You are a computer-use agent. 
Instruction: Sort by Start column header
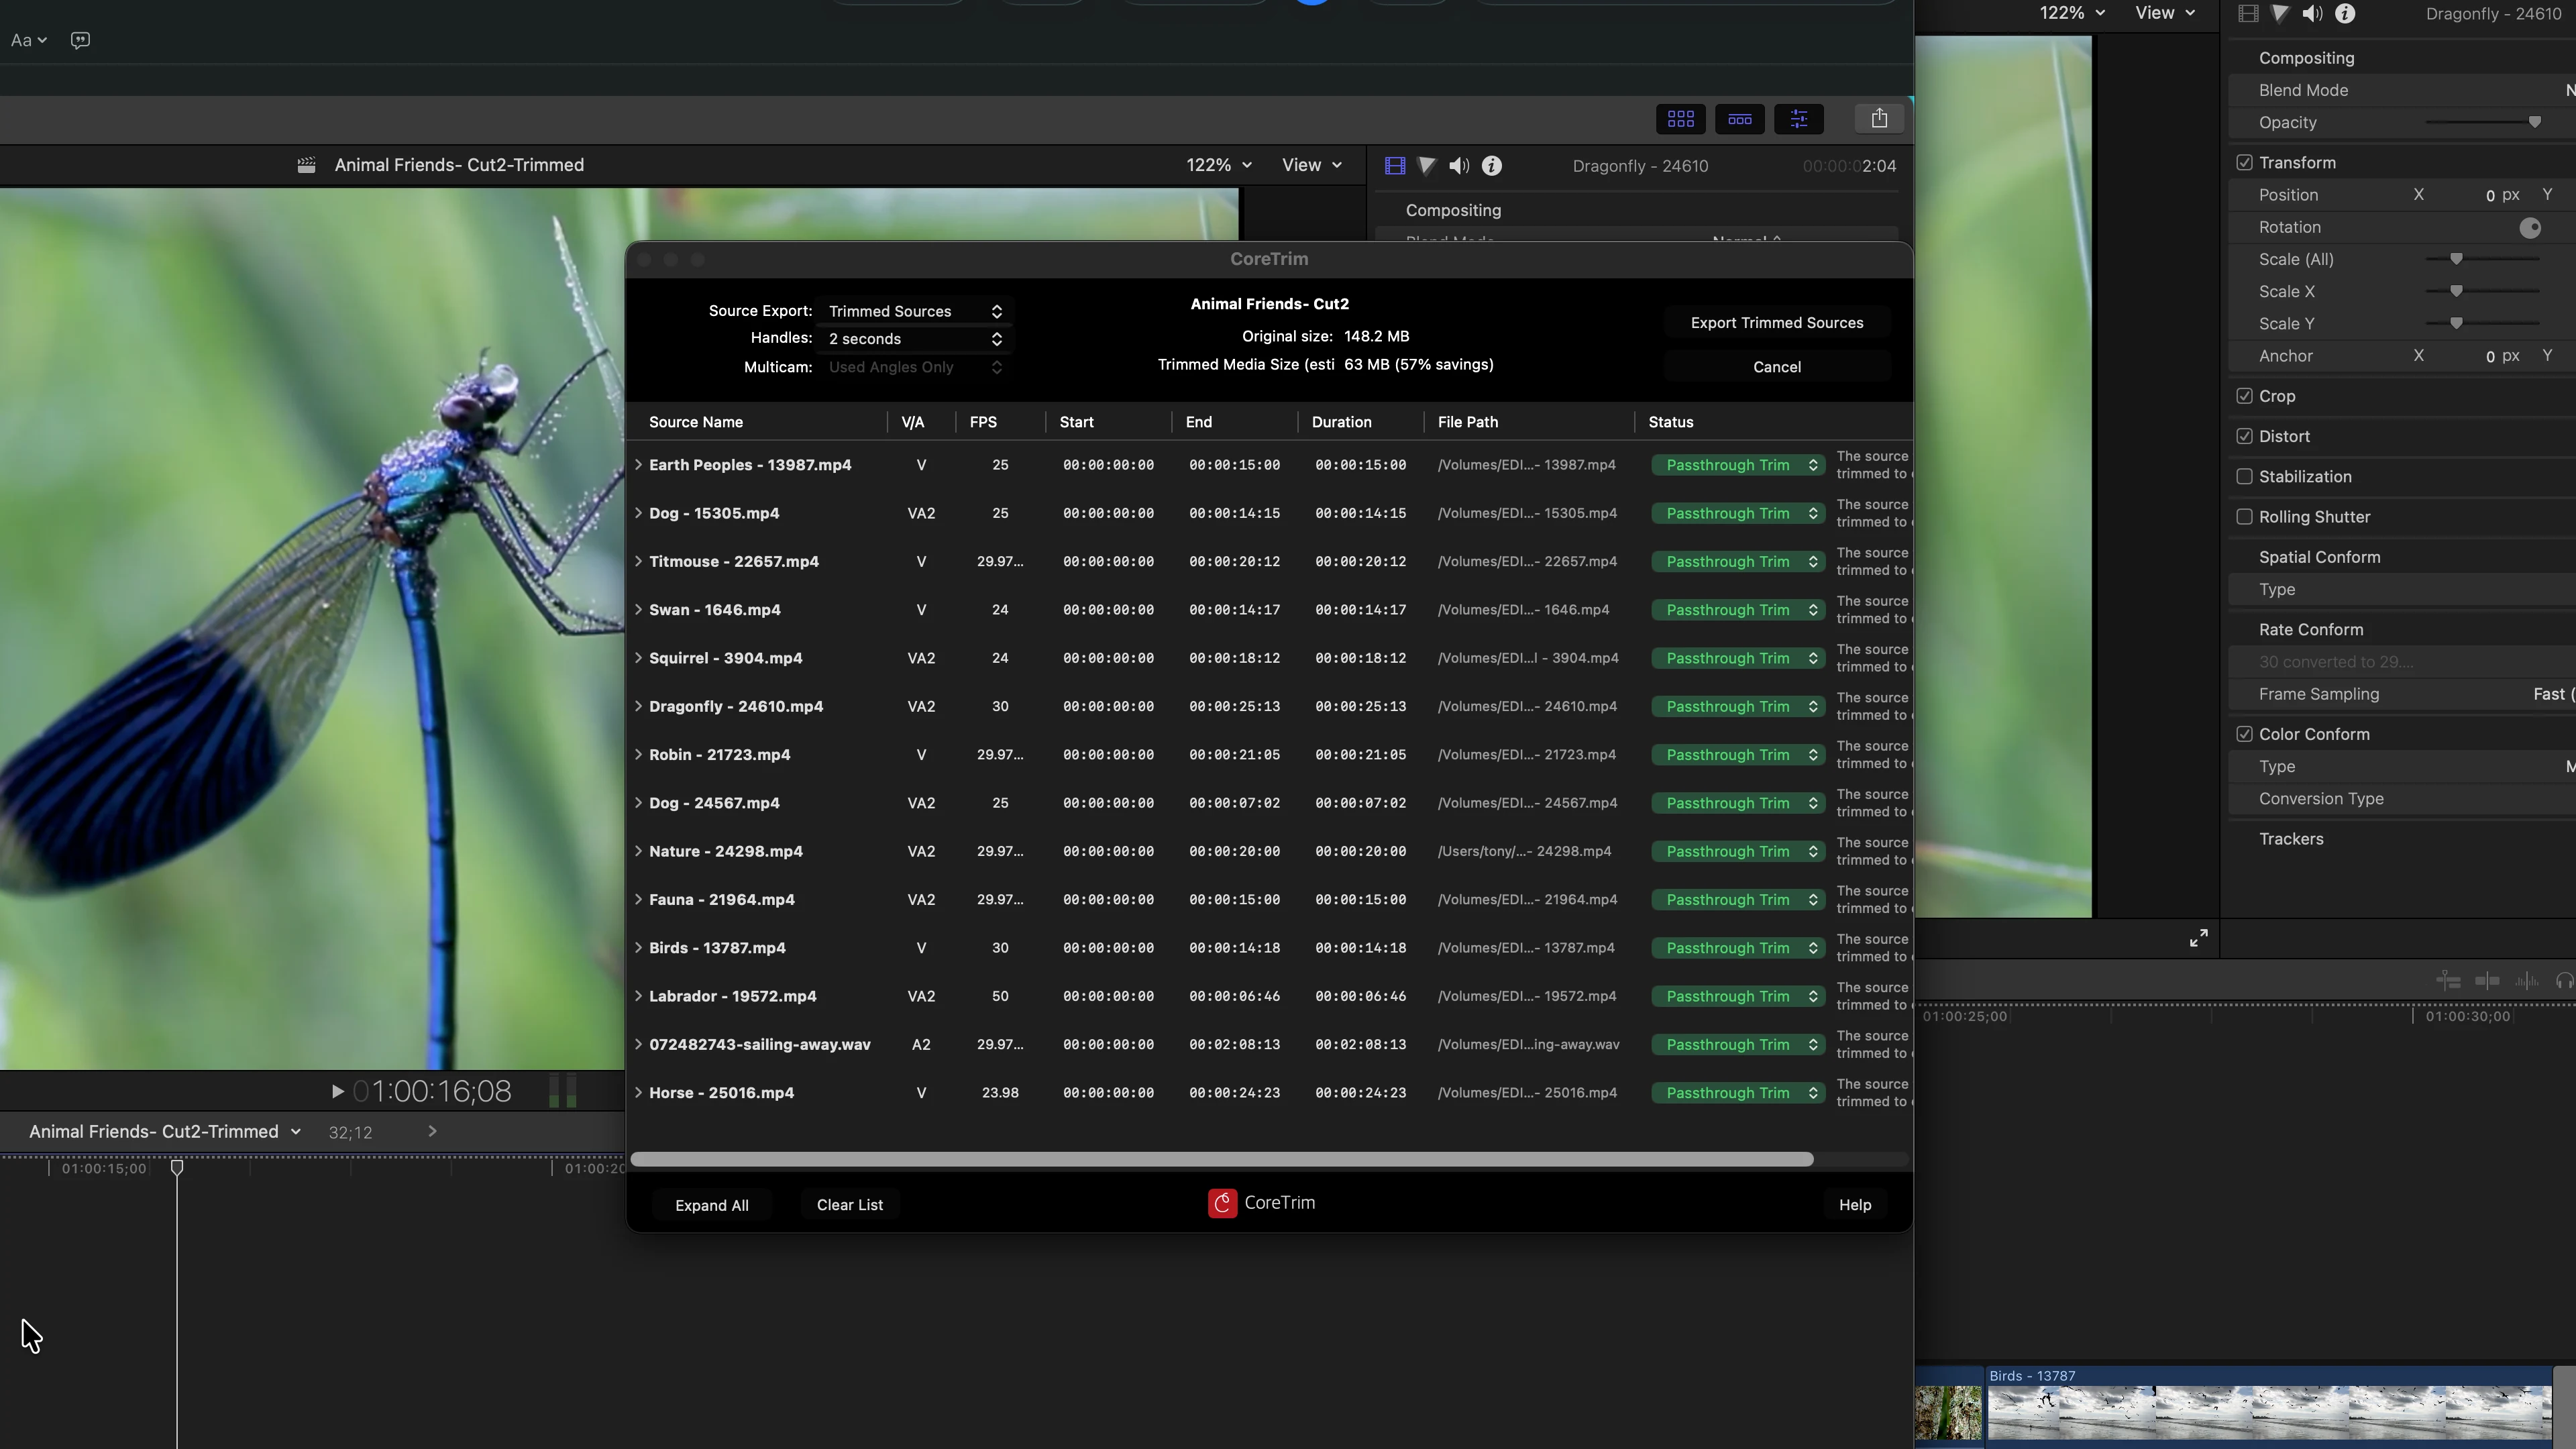click(x=1077, y=422)
